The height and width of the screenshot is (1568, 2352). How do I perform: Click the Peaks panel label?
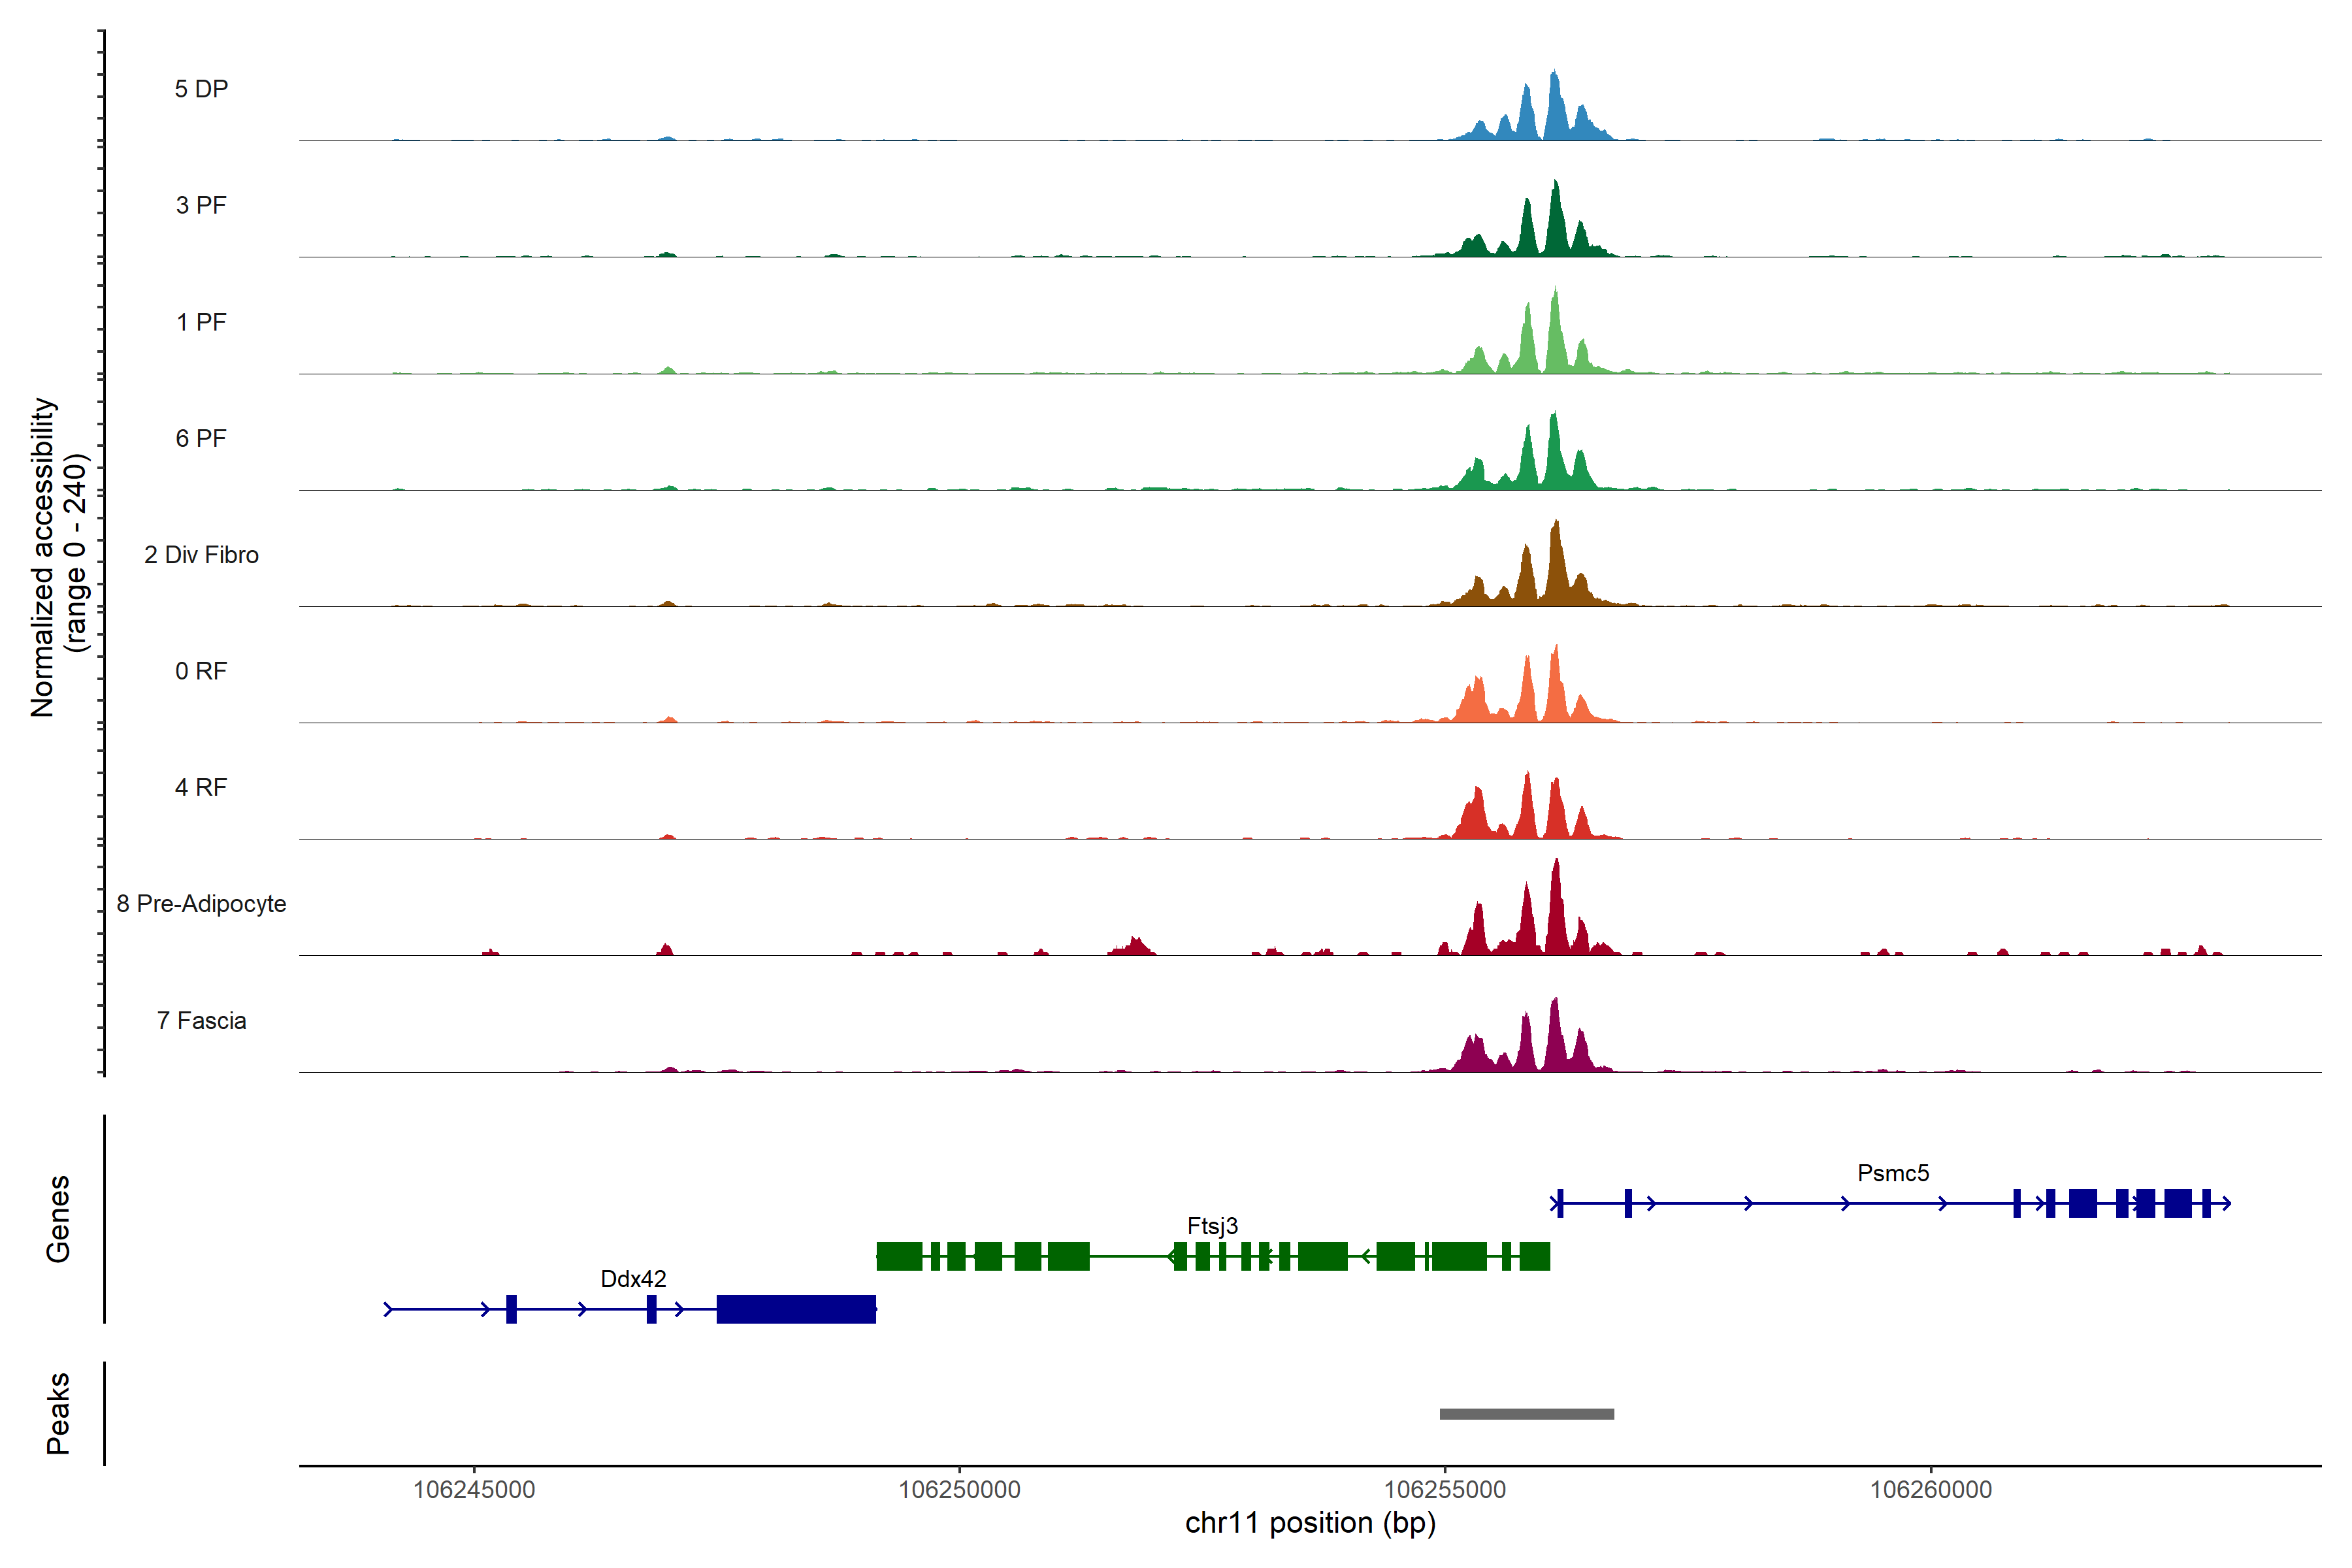pos(58,1413)
